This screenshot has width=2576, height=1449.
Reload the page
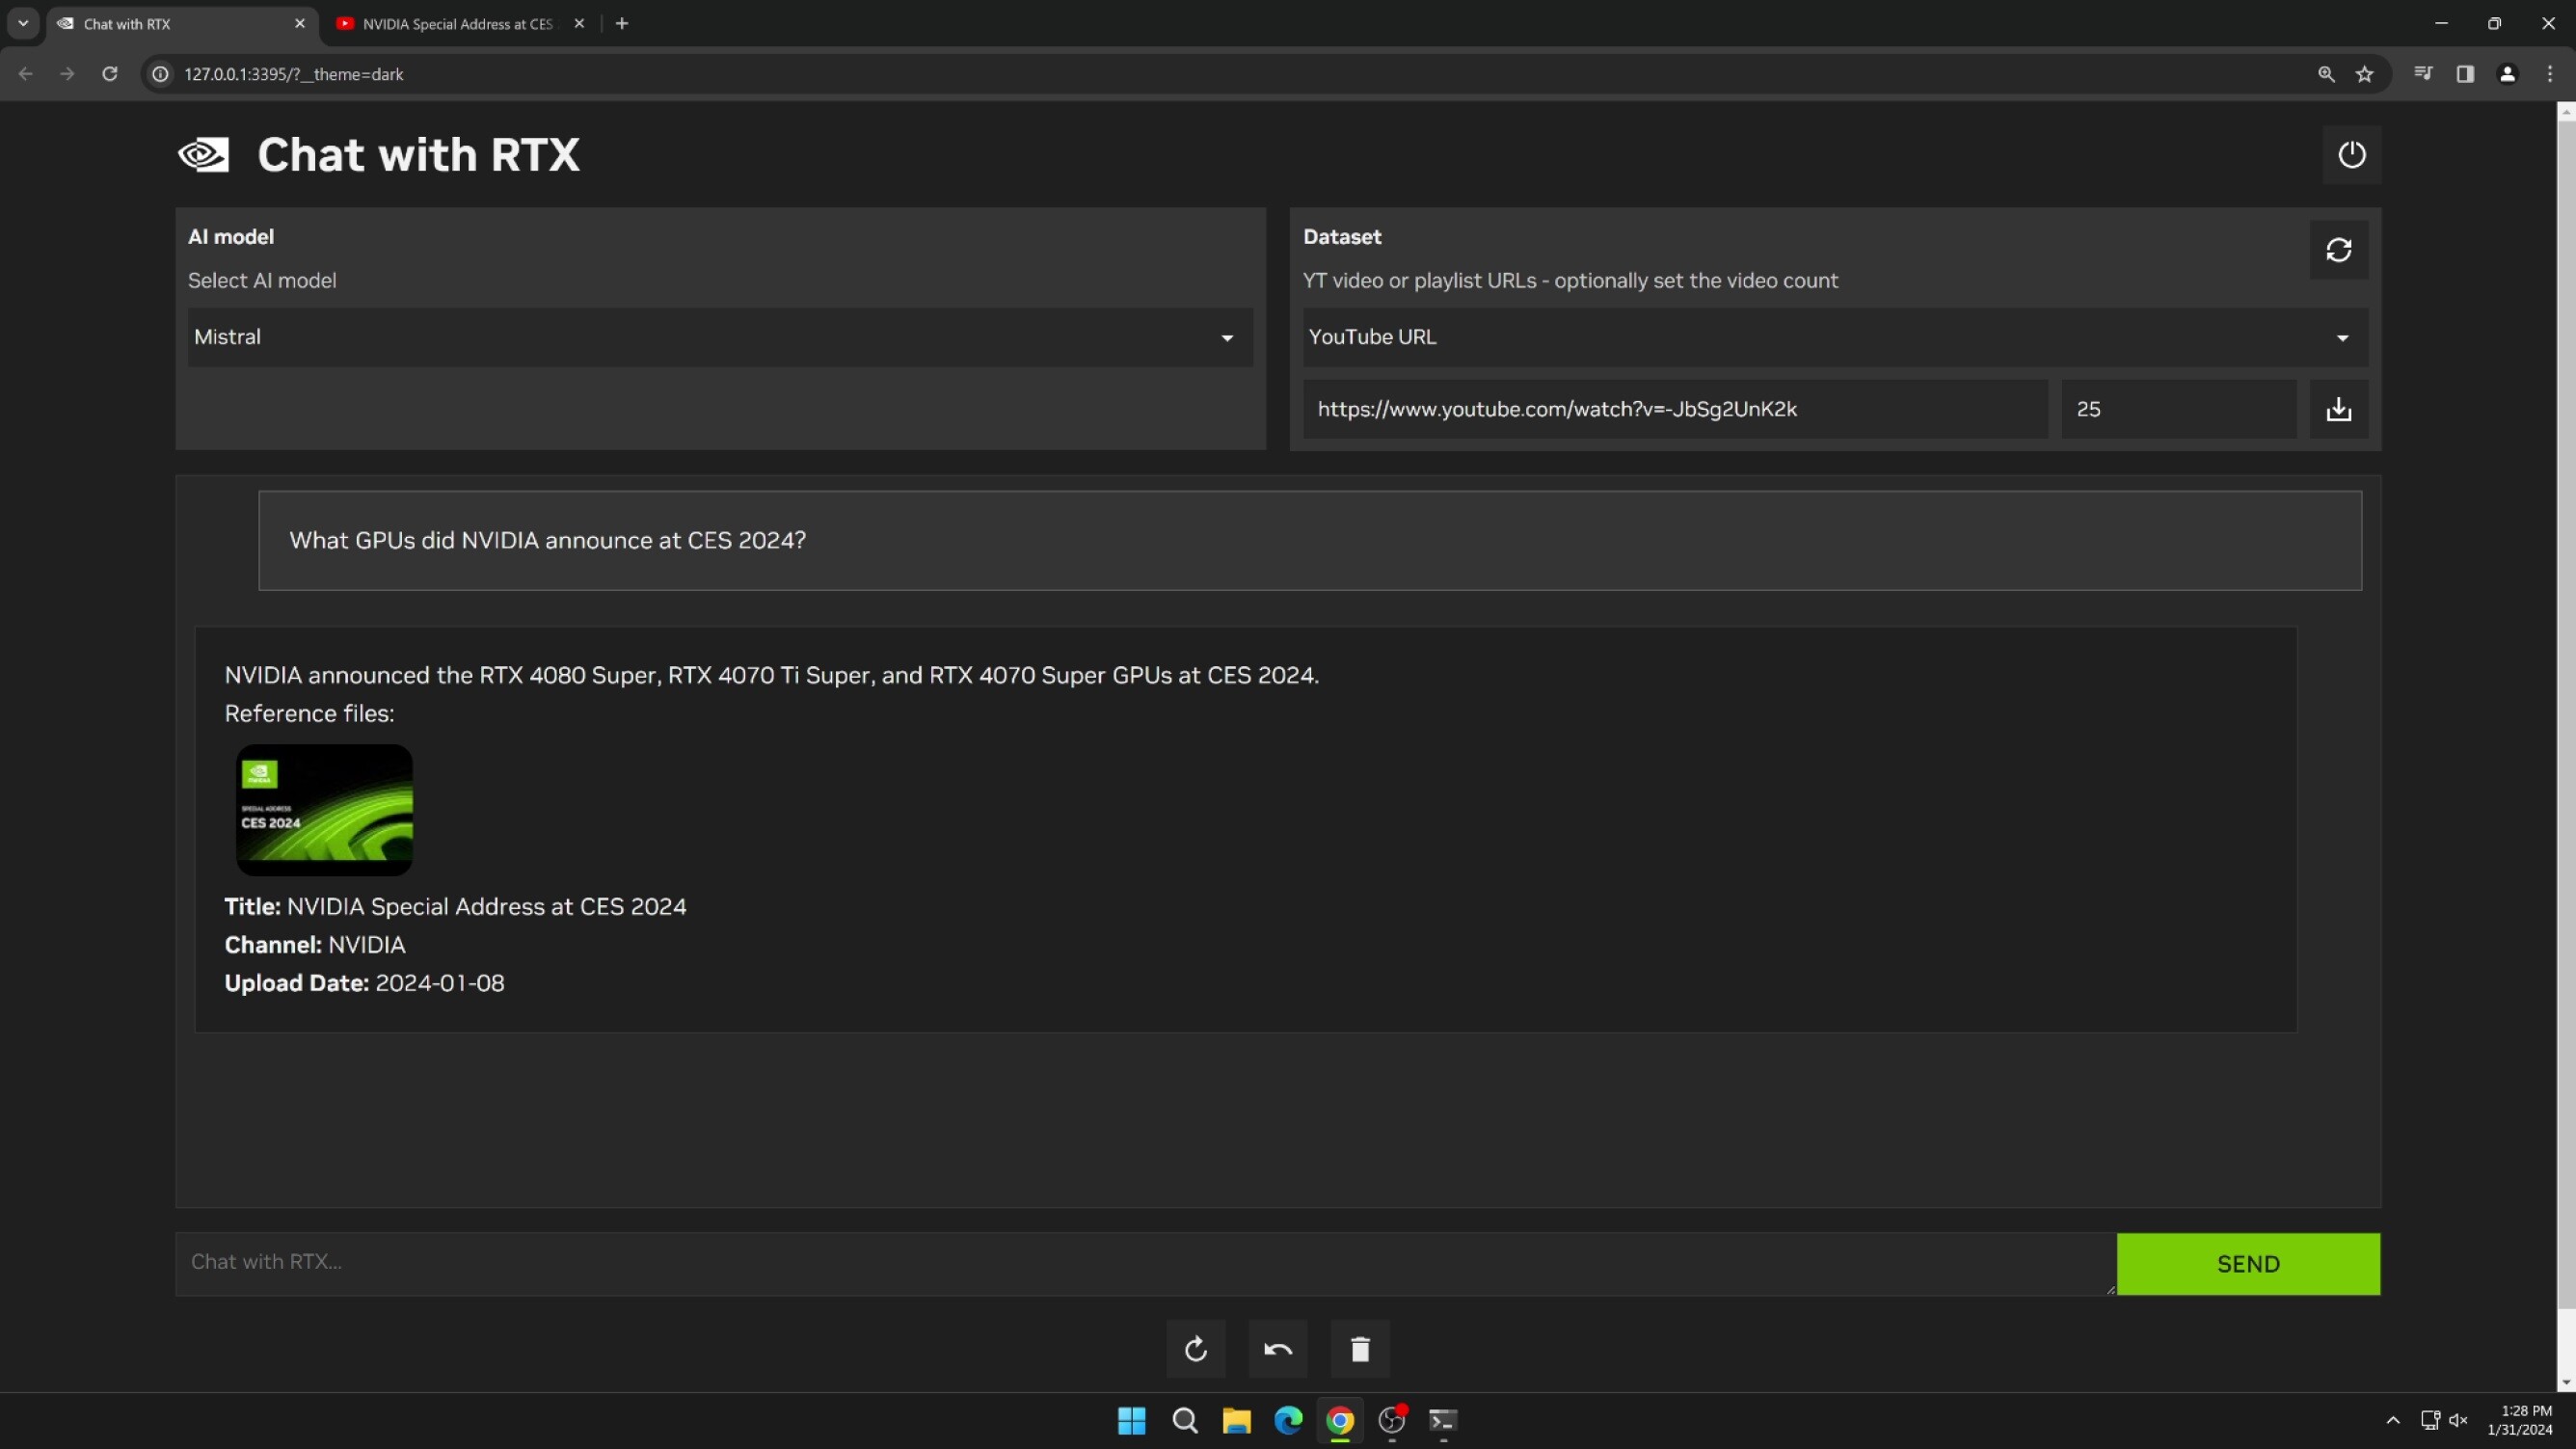pyautogui.click(x=110, y=73)
